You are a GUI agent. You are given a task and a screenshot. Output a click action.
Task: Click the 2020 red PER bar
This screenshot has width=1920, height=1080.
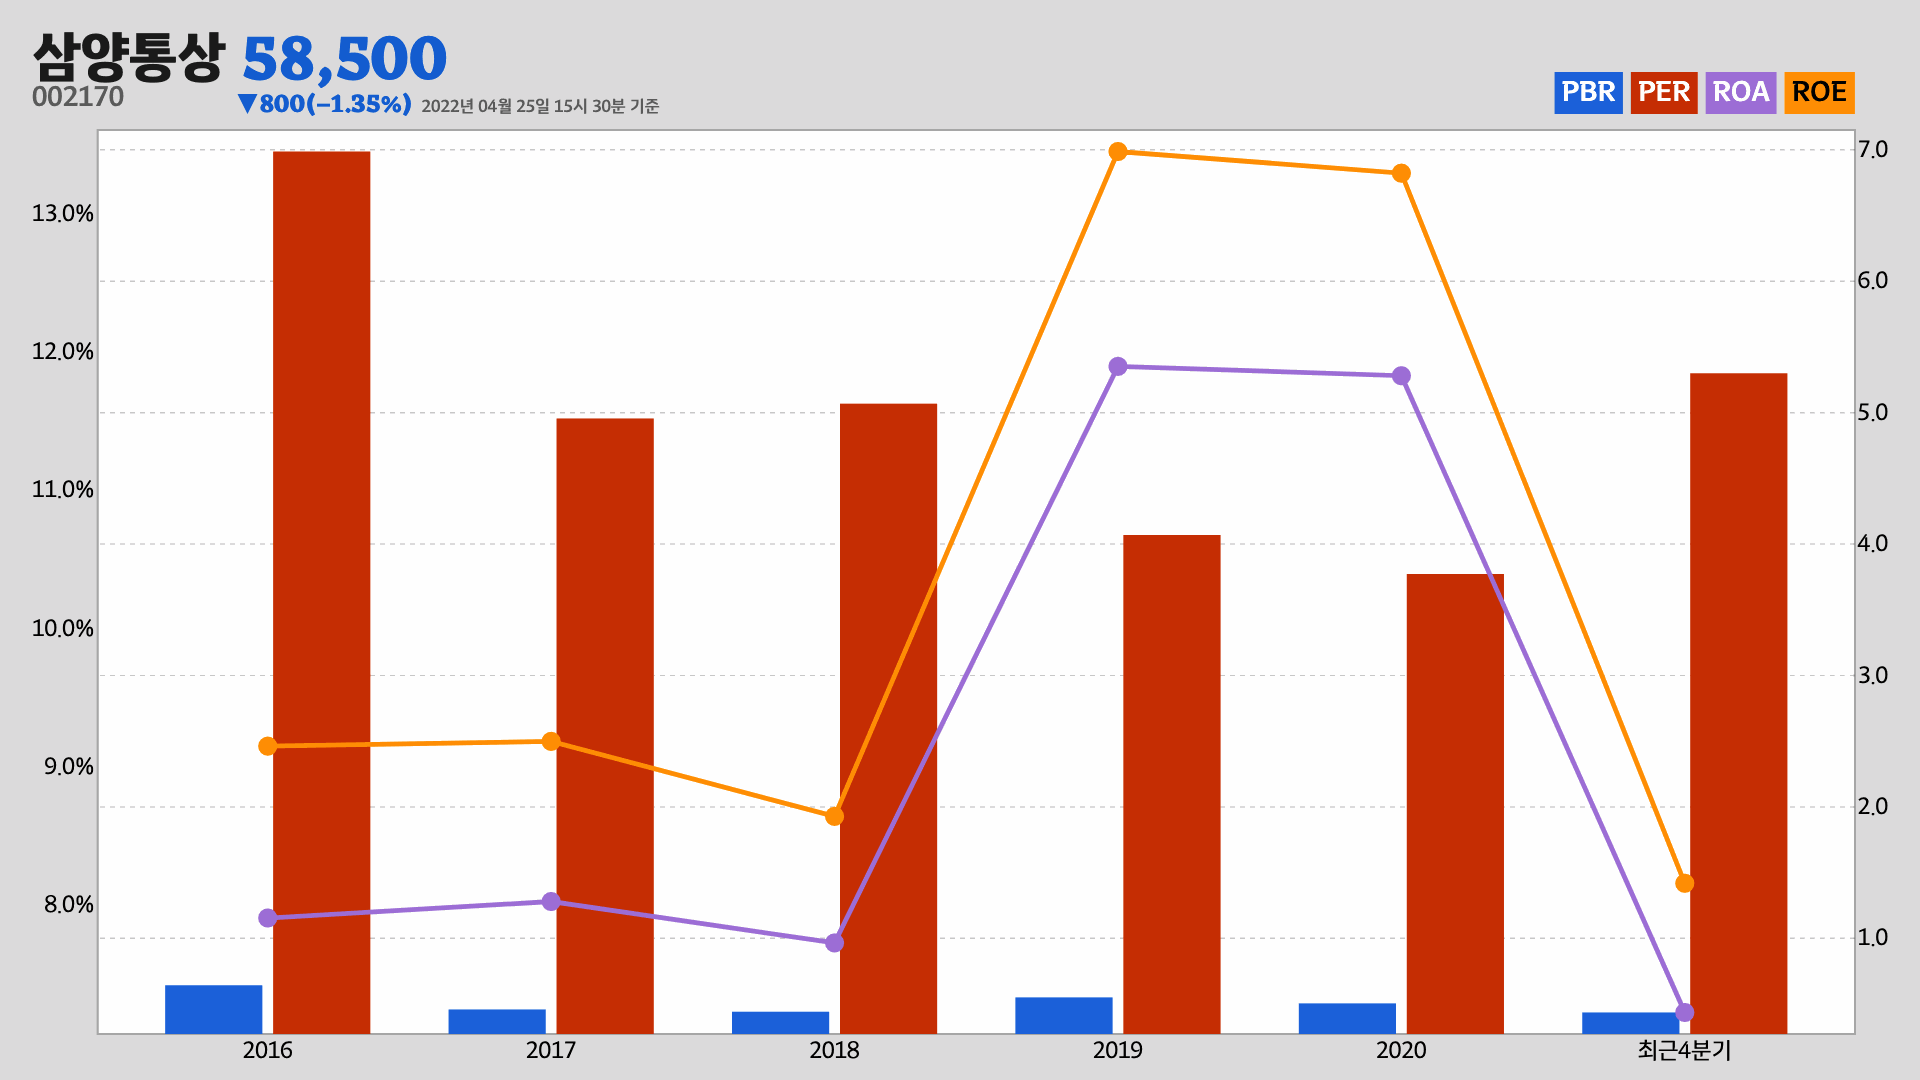pyautogui.click(x=1455, y=800)
